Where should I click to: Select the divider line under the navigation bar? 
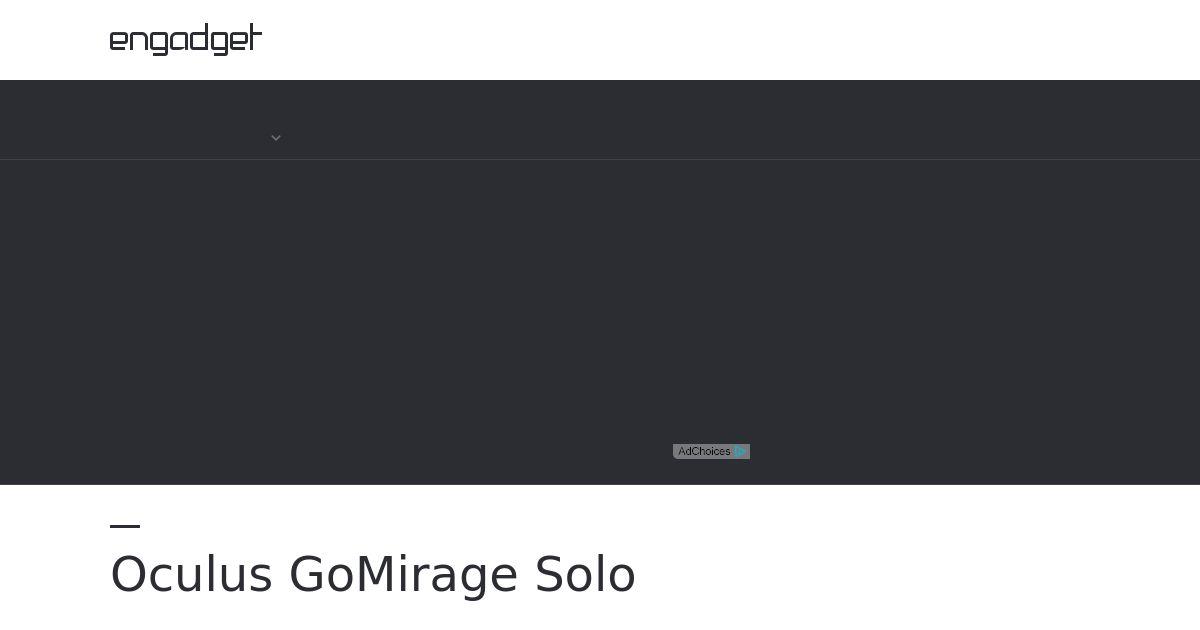click(600, 159)
